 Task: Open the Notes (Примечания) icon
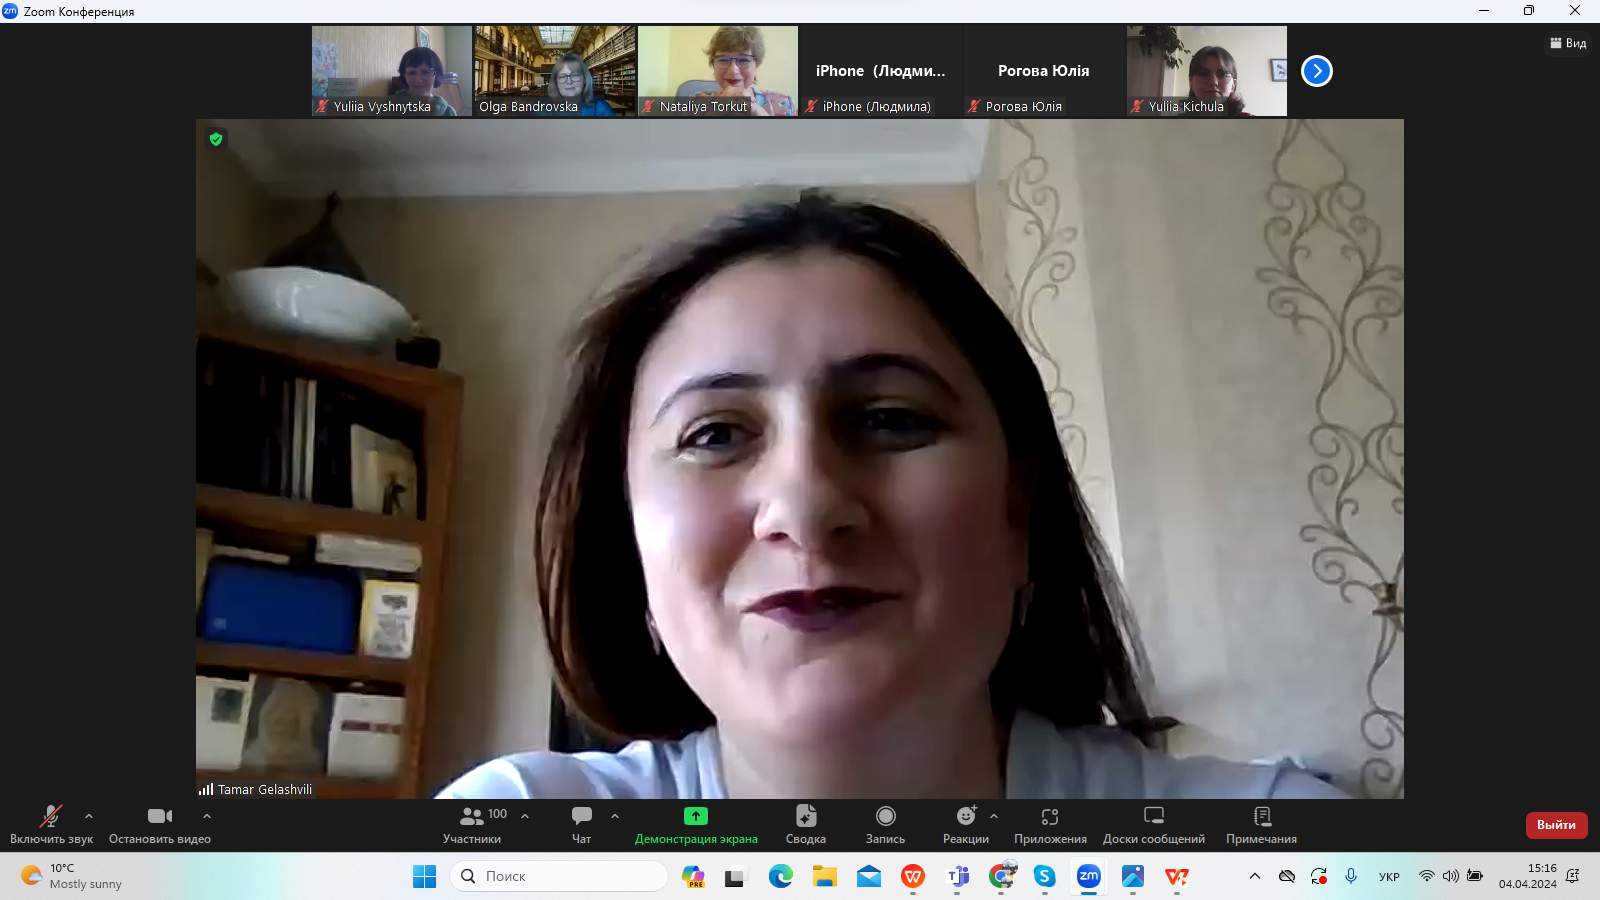(1261, 816)
